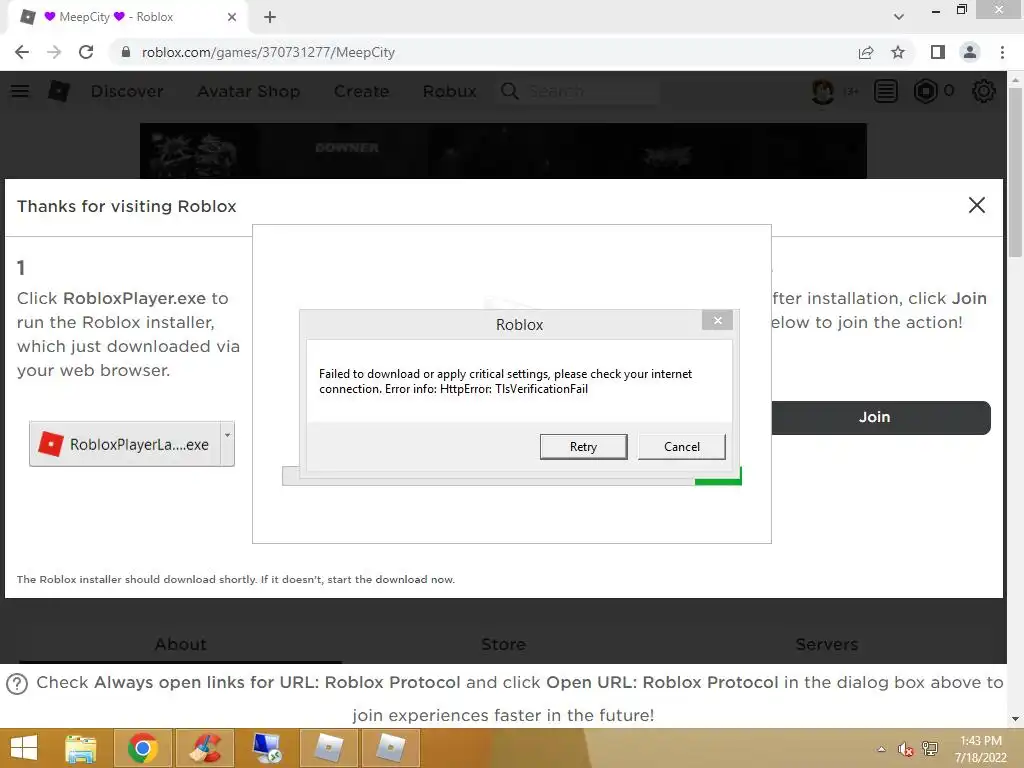Open the taskbar clock and date
The height and width of the screenshot is (768, 1024).
click(981, 749)
